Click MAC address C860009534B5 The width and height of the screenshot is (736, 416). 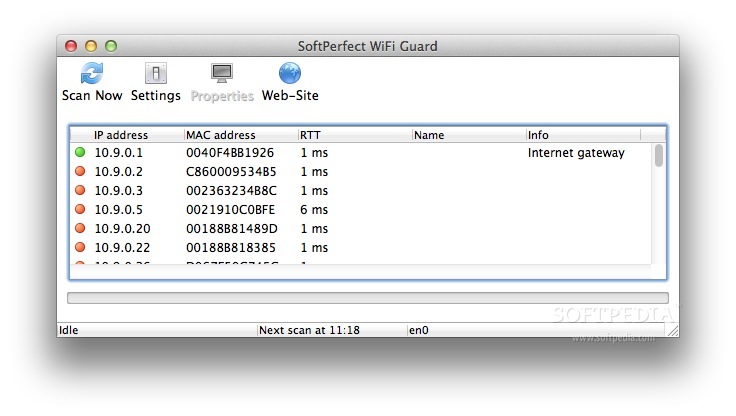click(x=231, y=172)
